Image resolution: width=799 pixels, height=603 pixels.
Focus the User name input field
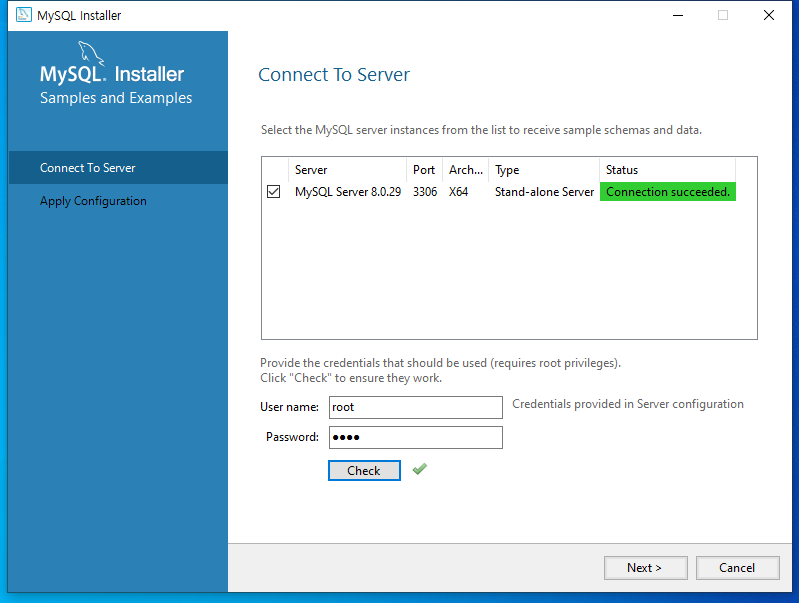[416, 407]
